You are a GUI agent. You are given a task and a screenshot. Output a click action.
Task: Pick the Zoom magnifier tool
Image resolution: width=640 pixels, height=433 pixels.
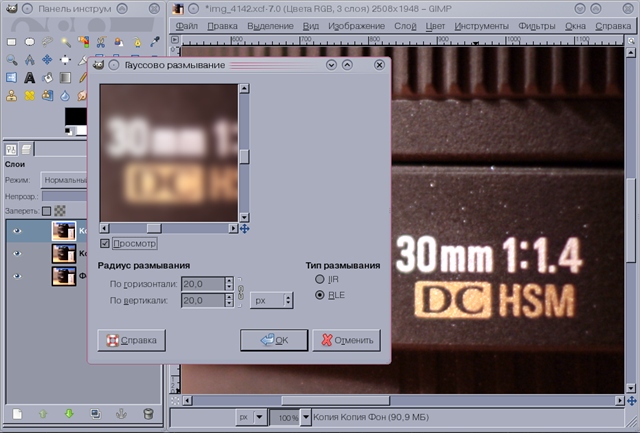11,60
